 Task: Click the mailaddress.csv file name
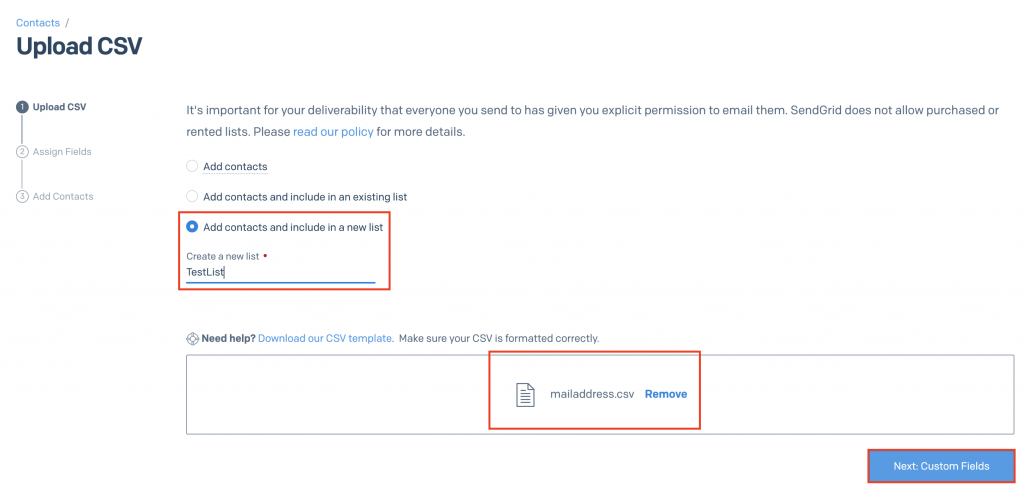click(x=592, y=394)
